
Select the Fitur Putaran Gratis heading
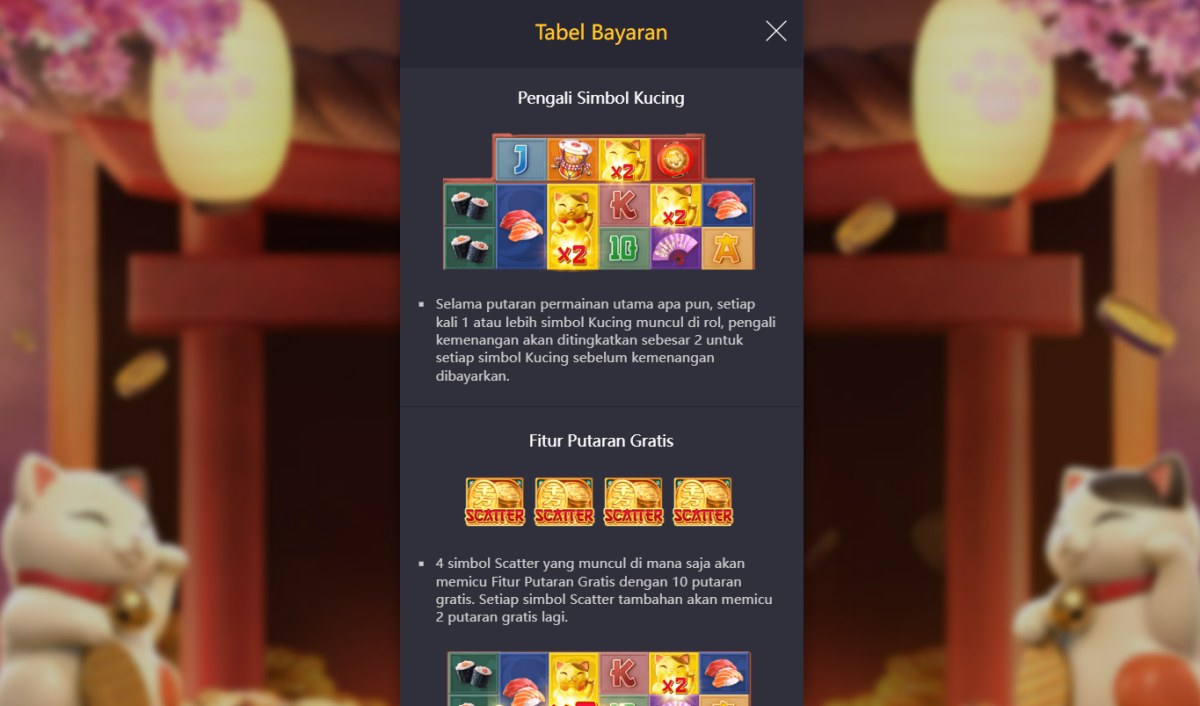point(601,440)
